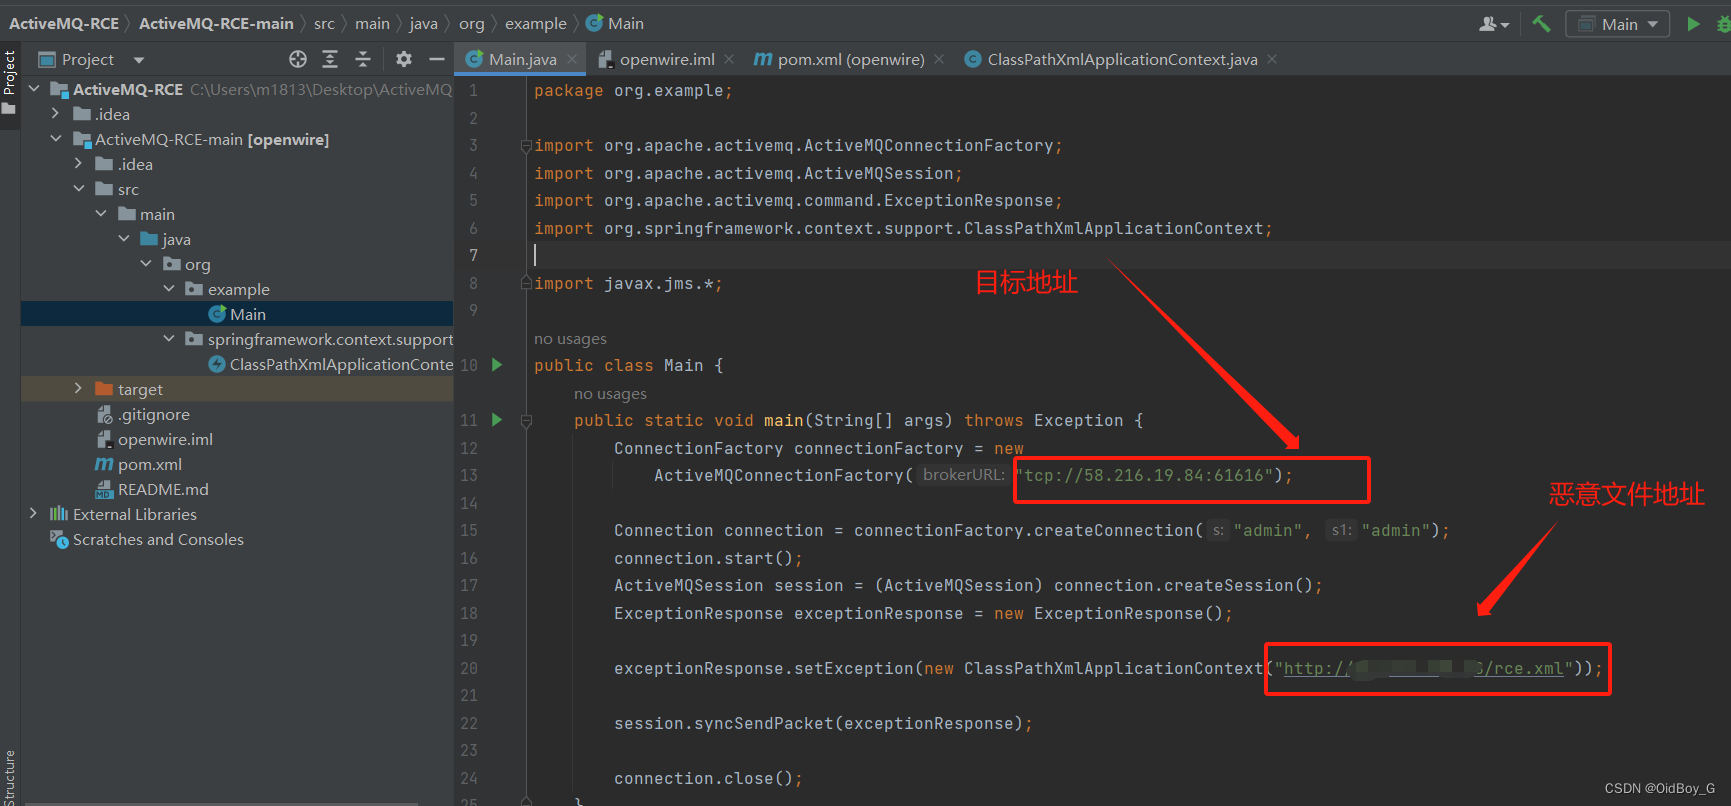Expand the top-level .idea folder

tap(56, 114)
